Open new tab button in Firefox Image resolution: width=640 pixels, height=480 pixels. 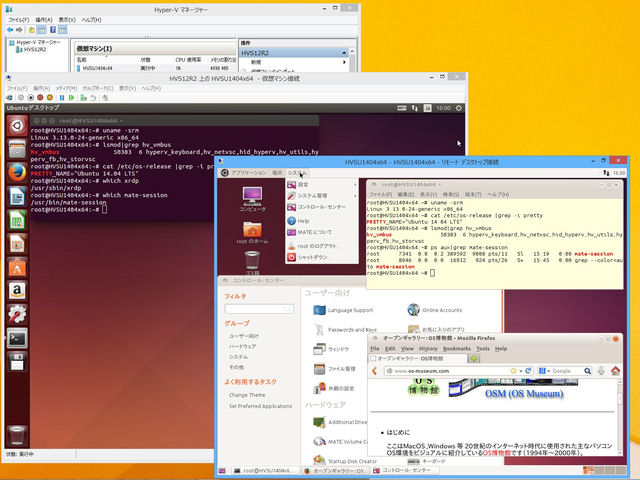(x=473, y=358)
